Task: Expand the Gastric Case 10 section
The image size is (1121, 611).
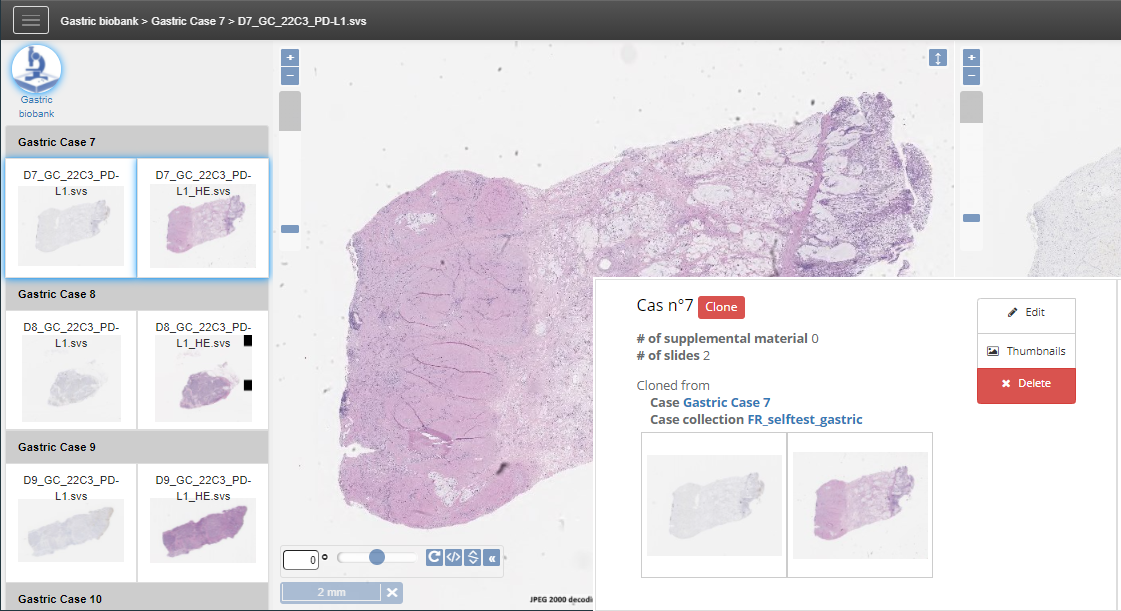Action: [x=137, y=599]
